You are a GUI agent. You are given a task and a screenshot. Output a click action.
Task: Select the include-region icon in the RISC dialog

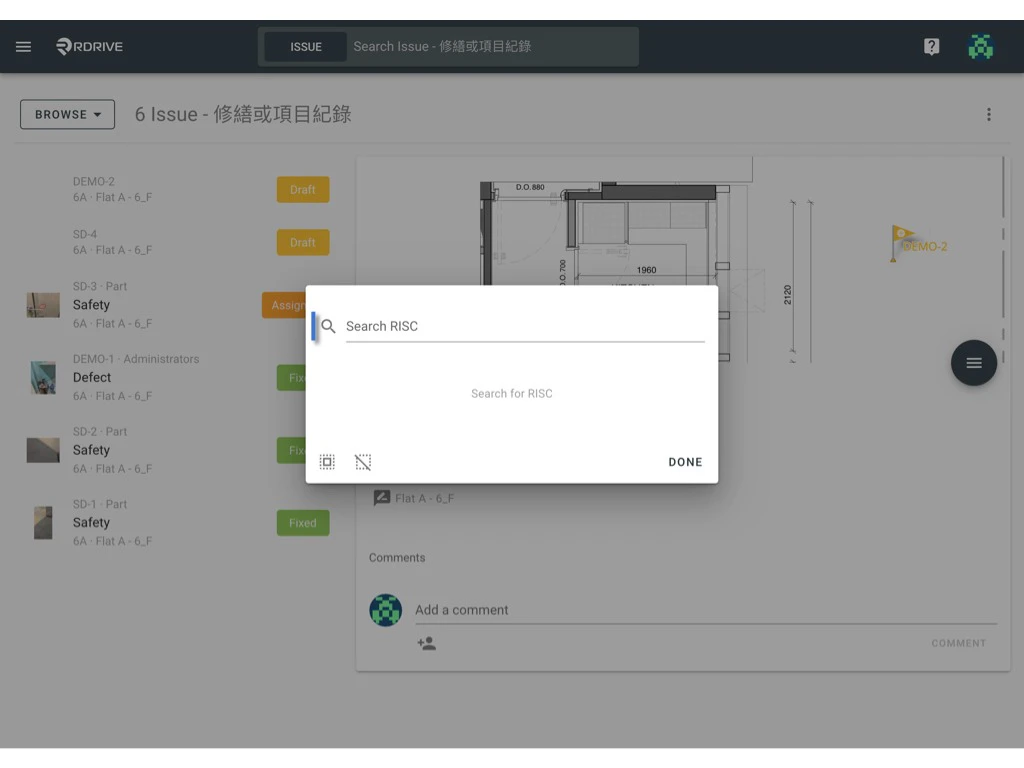[x=327, y=461]
